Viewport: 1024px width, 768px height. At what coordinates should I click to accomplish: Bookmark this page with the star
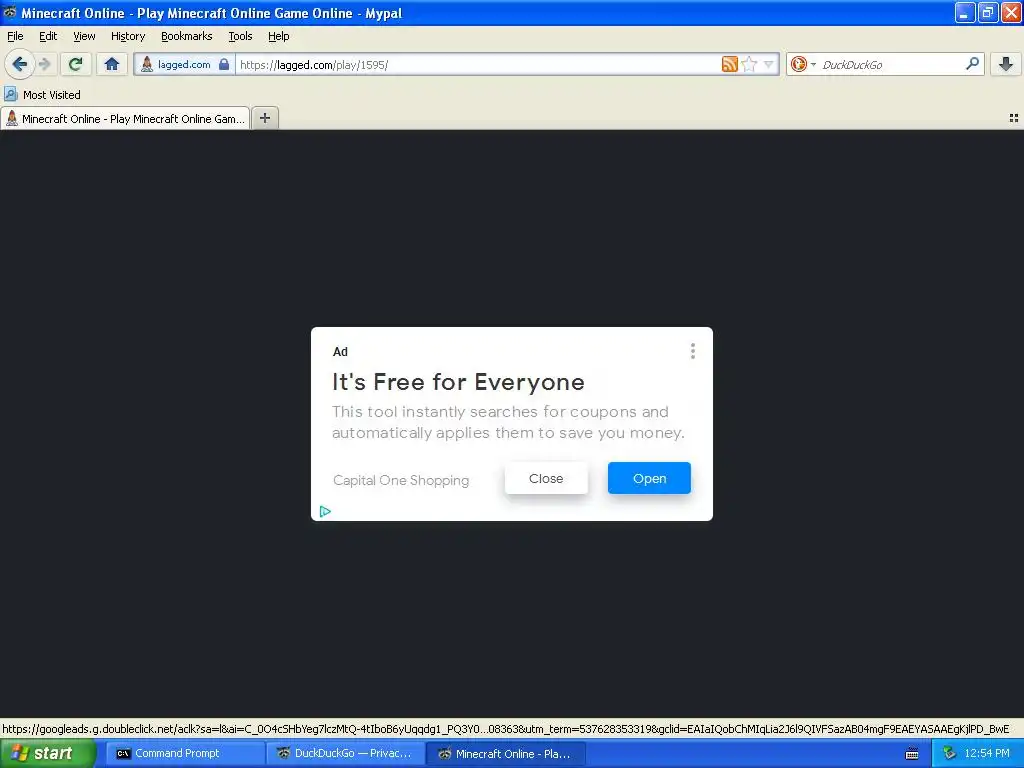(750, 64)
